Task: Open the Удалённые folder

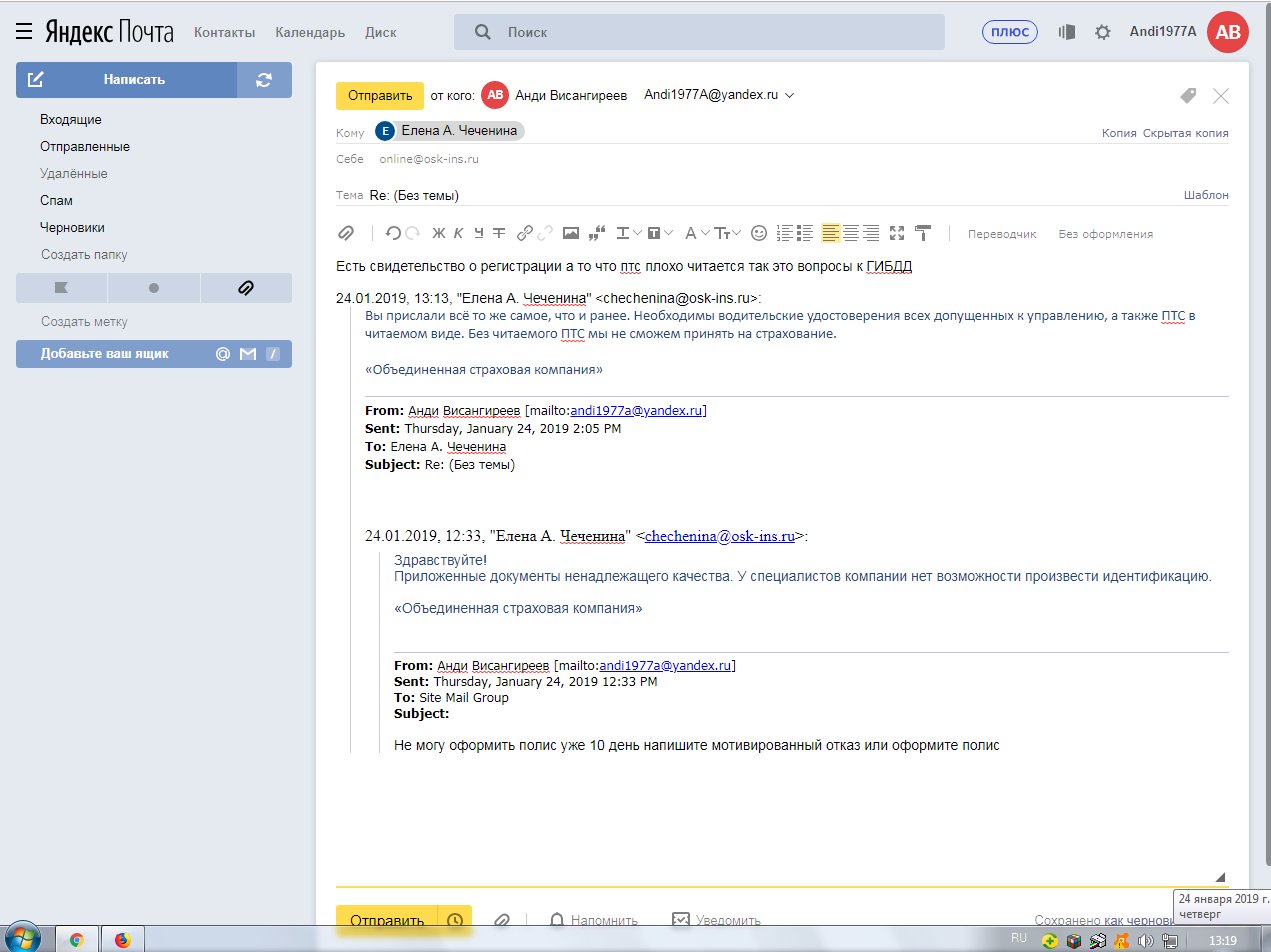Action: pyautogui.click(x=74, y=174)
